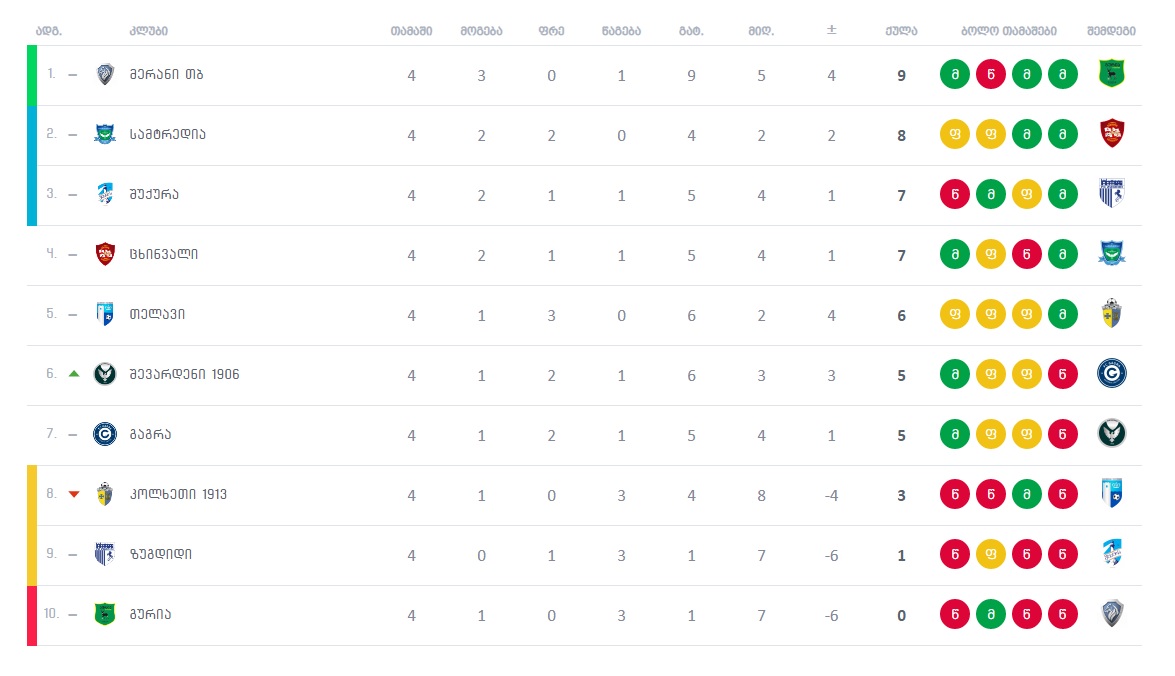Click the red down arrow beside კოლხეთი 1913
The width and height of the screenshot is (1175, 676).
point(73,494)
